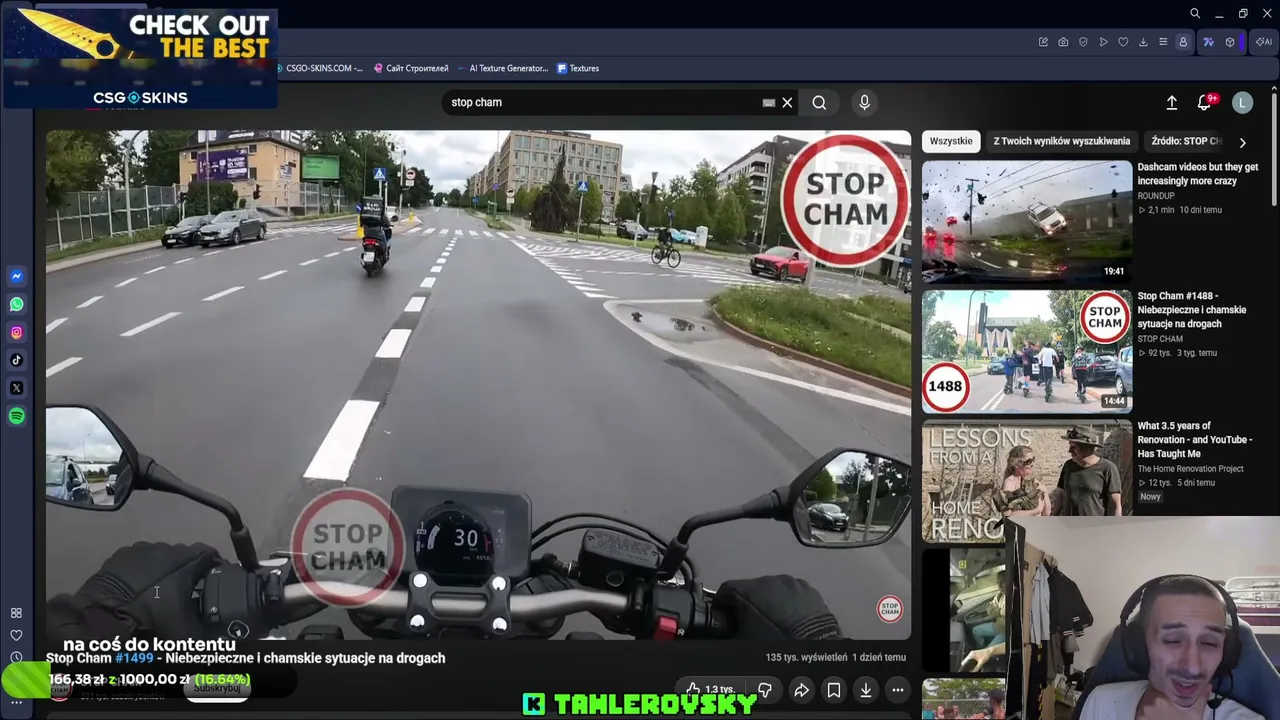Open the sidebar heart (pinboards) icon
This screenshot has width=1280, height=720.
click(x=16, y=635)
